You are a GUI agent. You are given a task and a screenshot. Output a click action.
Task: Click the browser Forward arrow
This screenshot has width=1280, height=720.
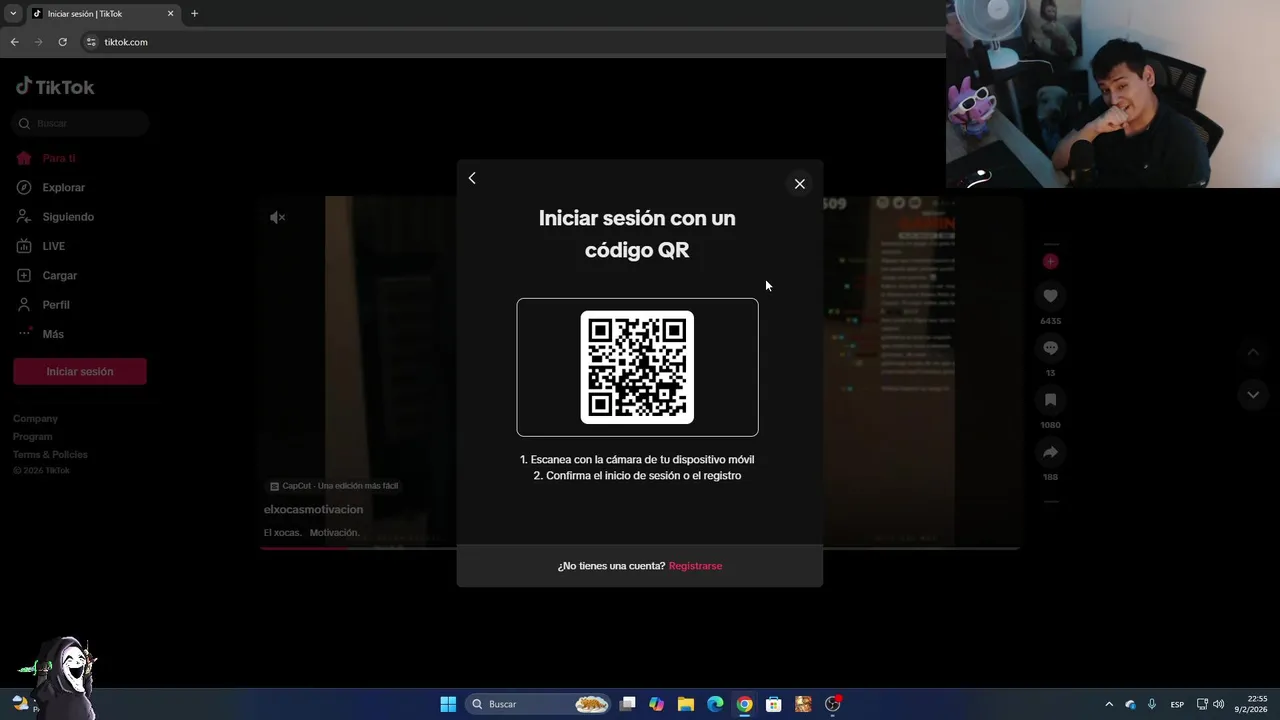tap(38, 42)
